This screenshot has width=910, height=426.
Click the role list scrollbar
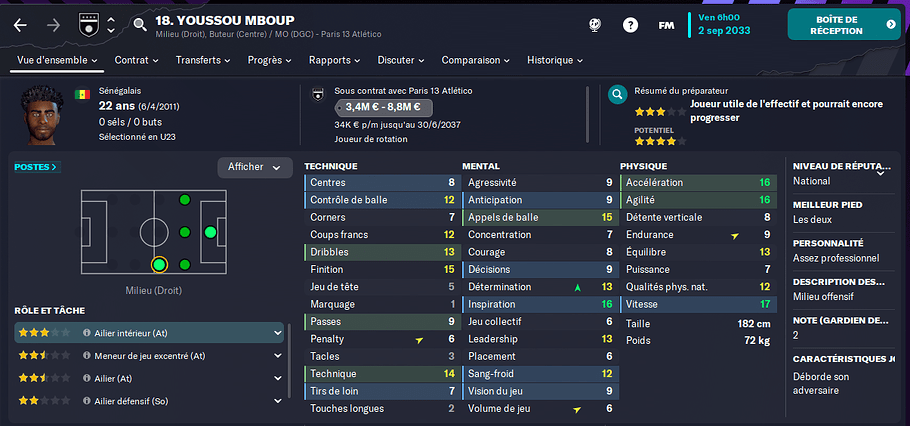[289, 360]
